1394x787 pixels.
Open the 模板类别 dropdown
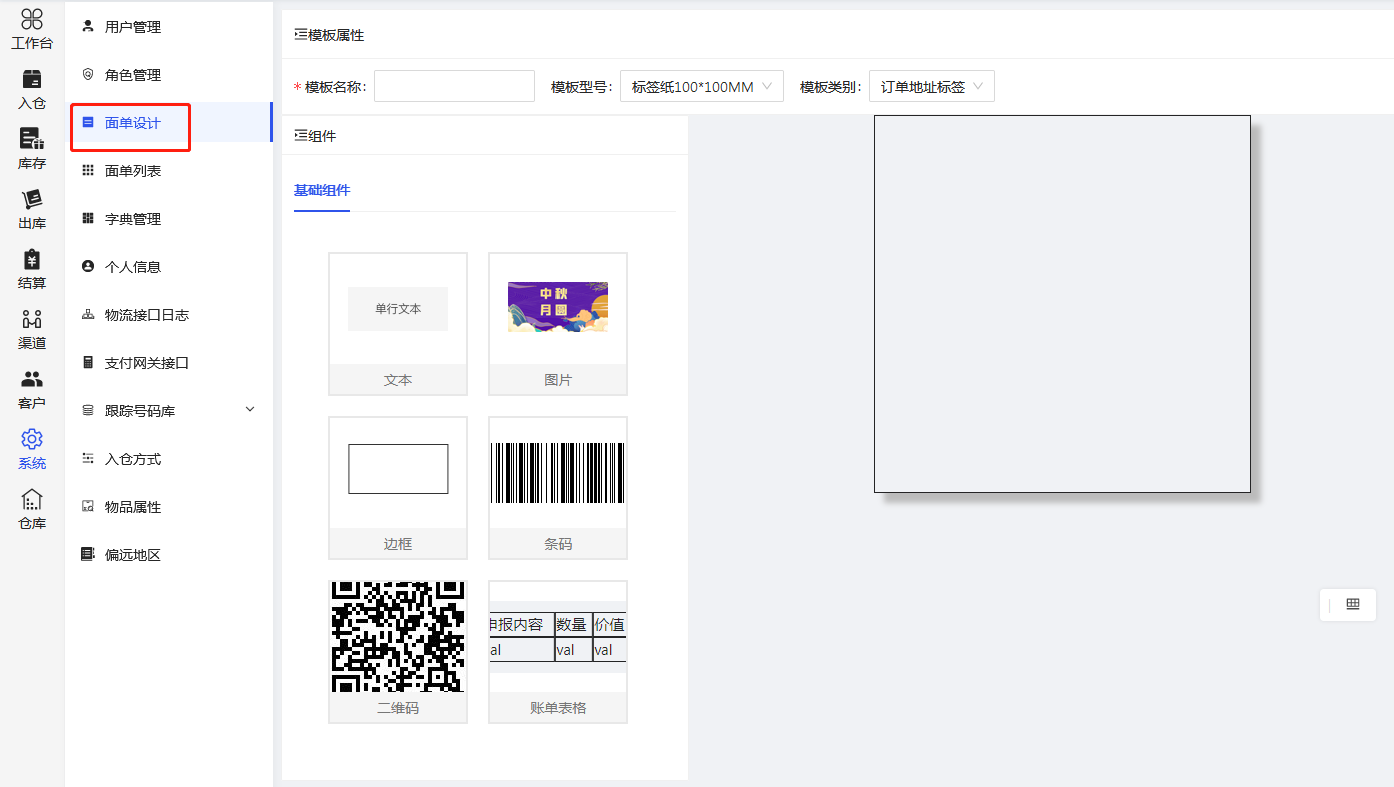pos(931,87)
